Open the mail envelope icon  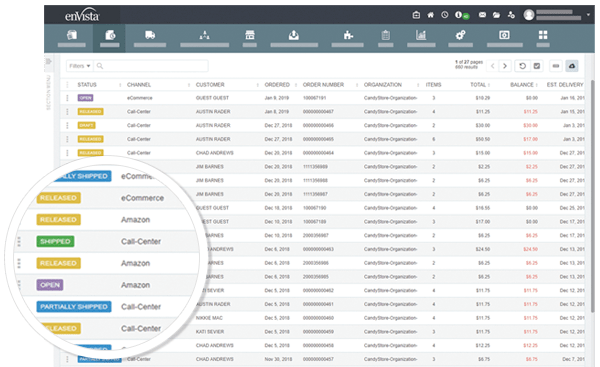pos(482,15)
